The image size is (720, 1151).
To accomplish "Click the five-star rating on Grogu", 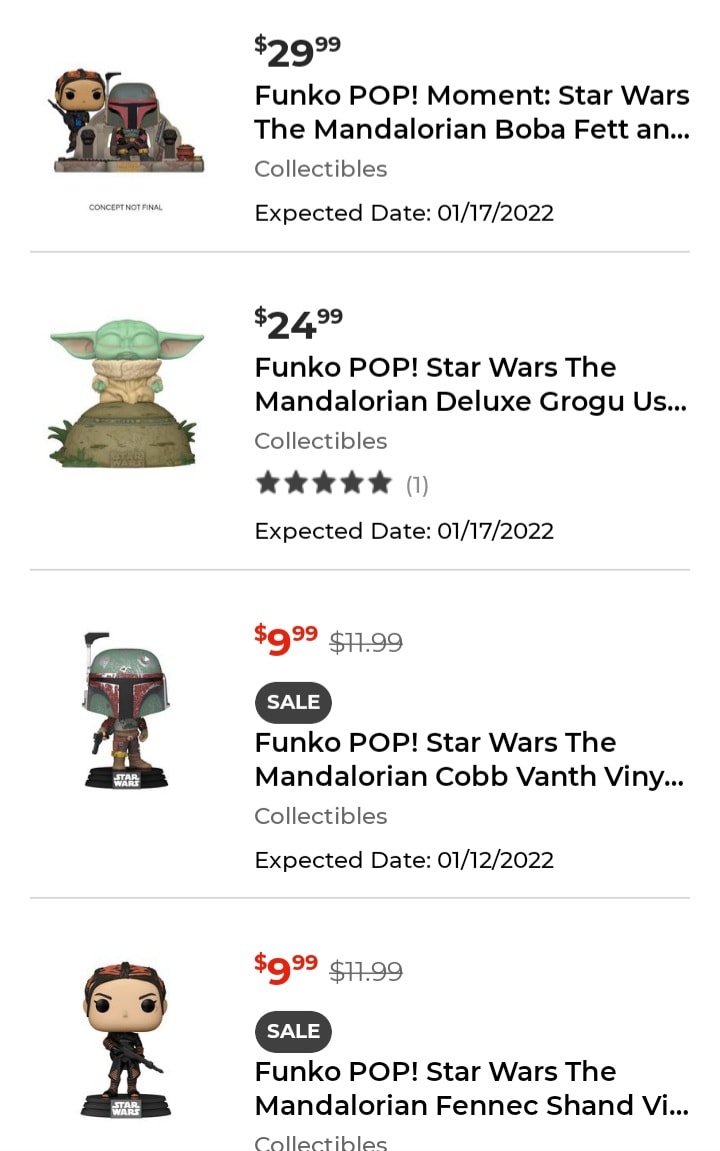I will coord(323,485).
